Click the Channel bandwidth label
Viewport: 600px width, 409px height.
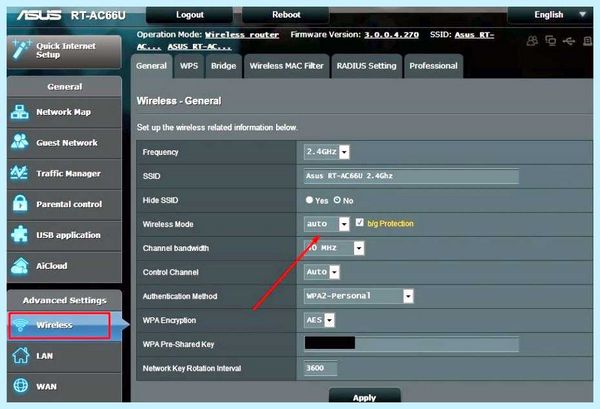(x=176, y=248)
